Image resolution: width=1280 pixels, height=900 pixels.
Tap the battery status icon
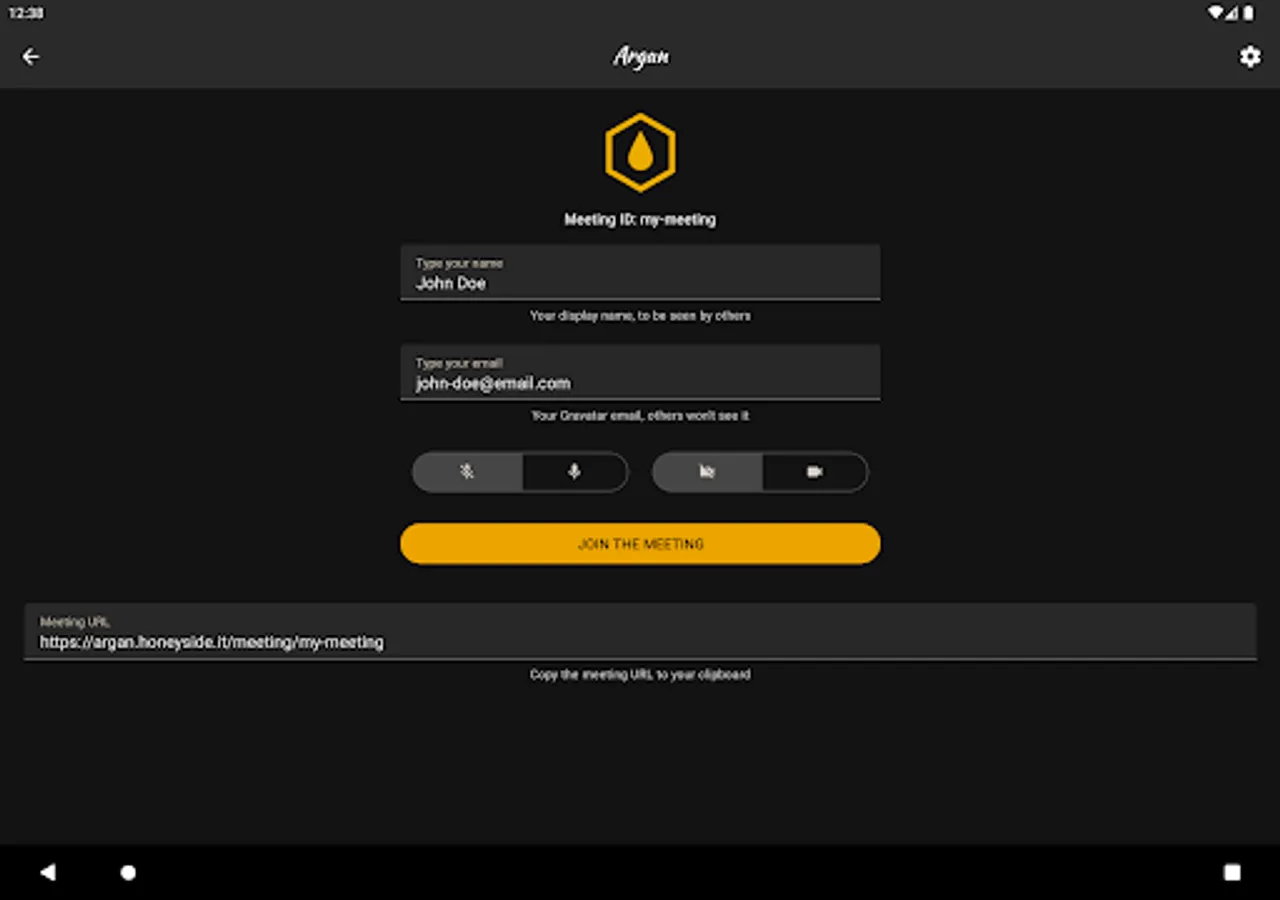[1248, 13]
